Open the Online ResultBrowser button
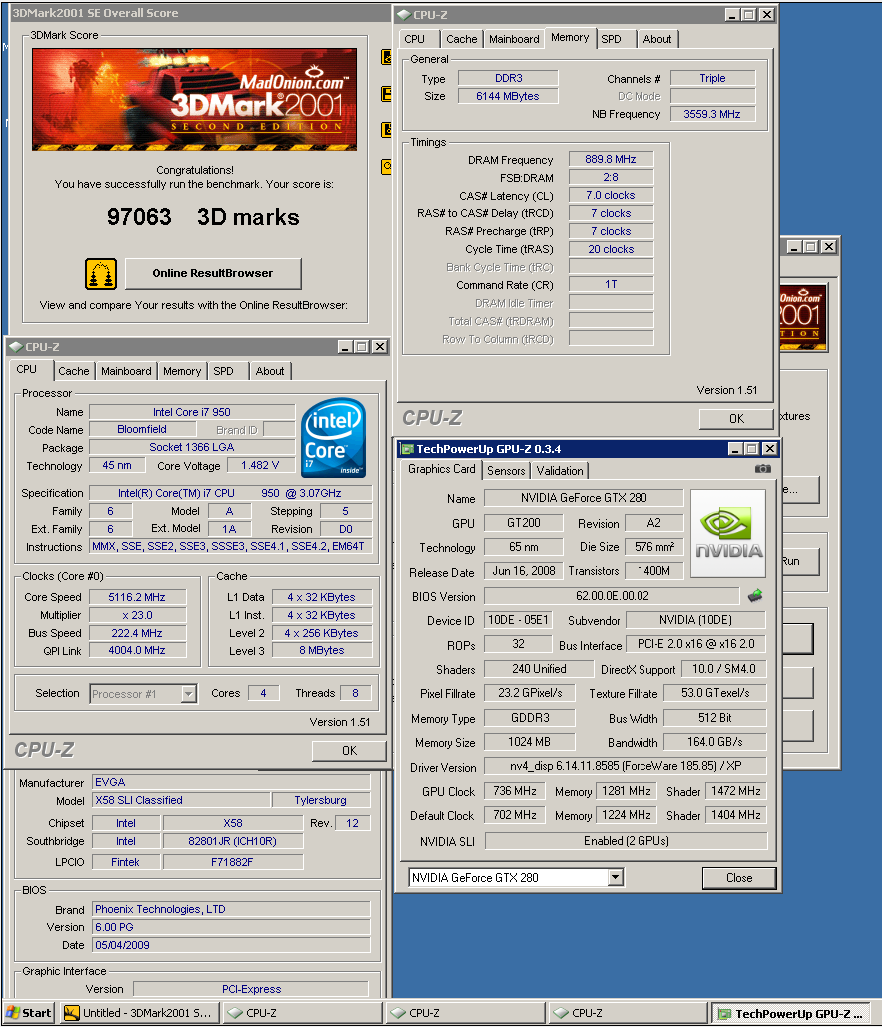 click(213, 273)
